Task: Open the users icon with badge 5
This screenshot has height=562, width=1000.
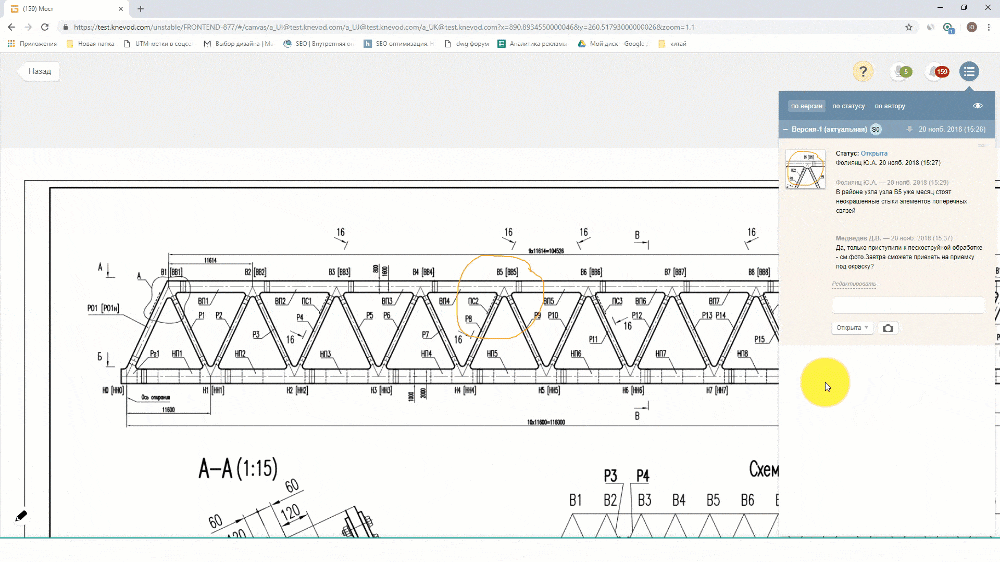Action: 902,71
